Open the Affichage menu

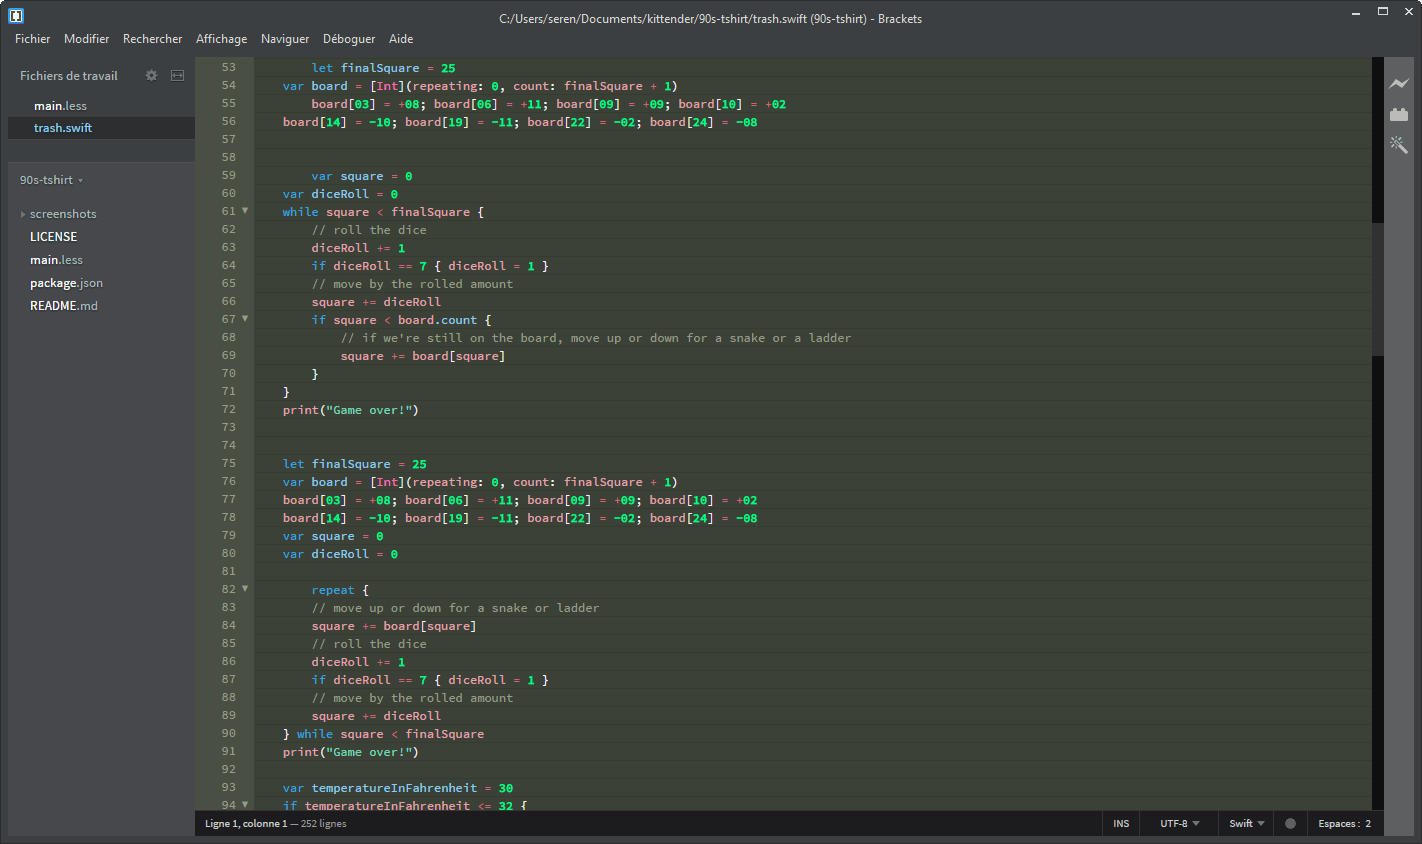[x=221, y=39]
